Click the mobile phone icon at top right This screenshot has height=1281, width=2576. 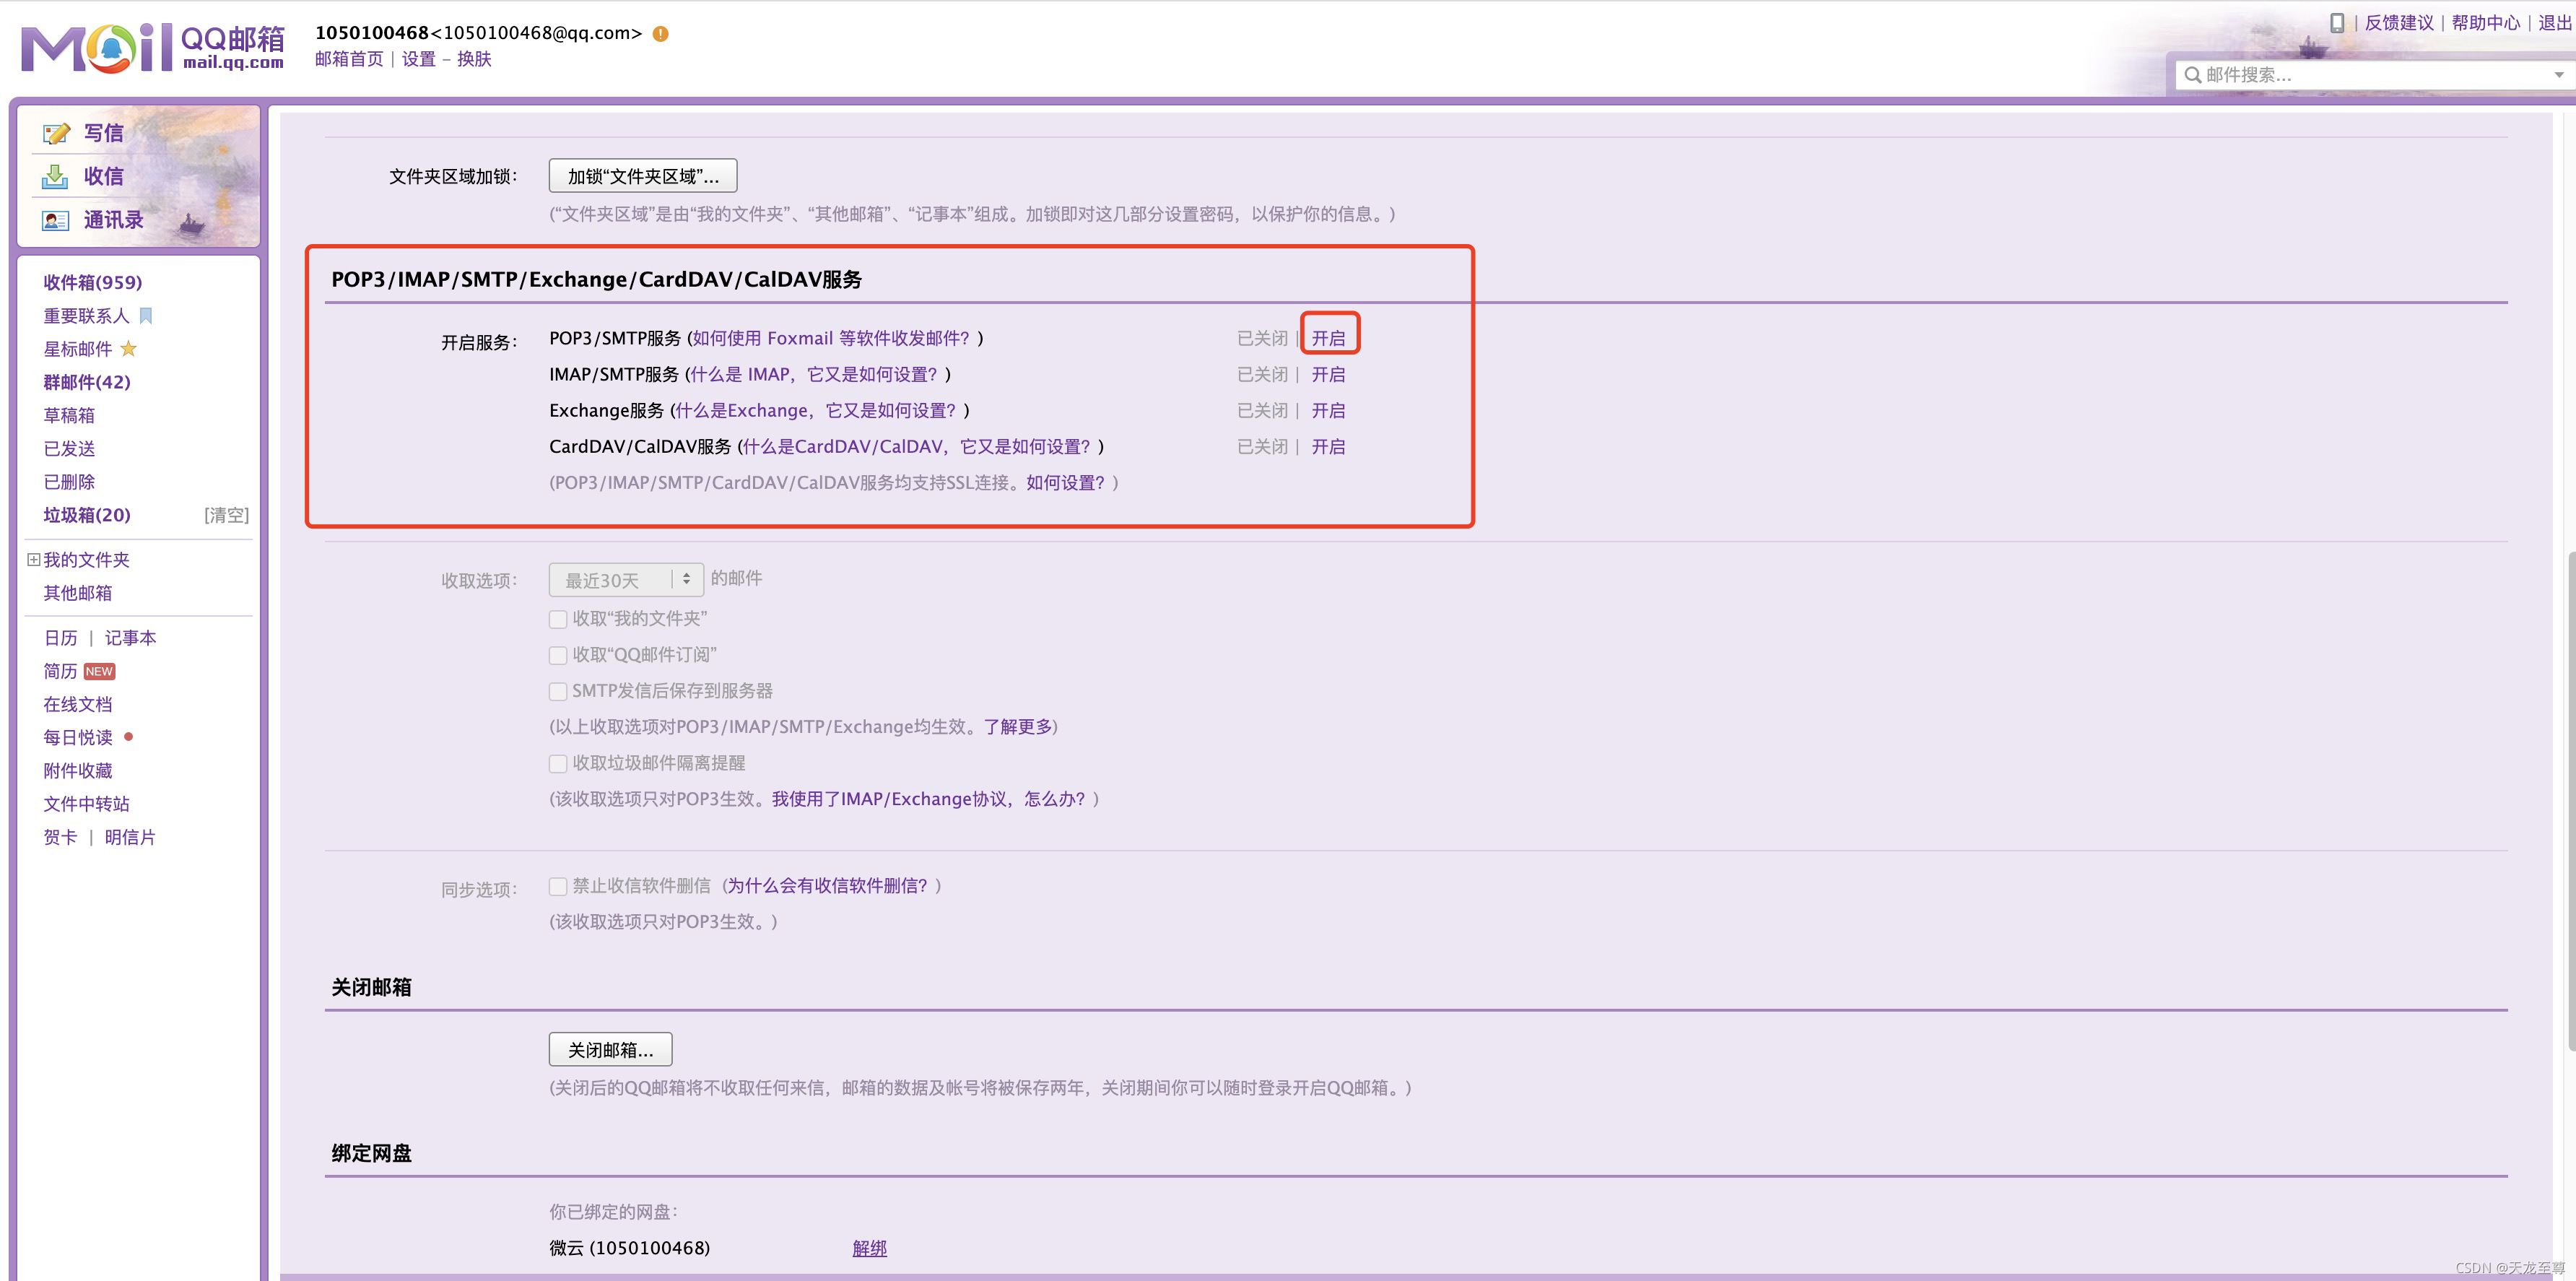[x=2337, y=23]
